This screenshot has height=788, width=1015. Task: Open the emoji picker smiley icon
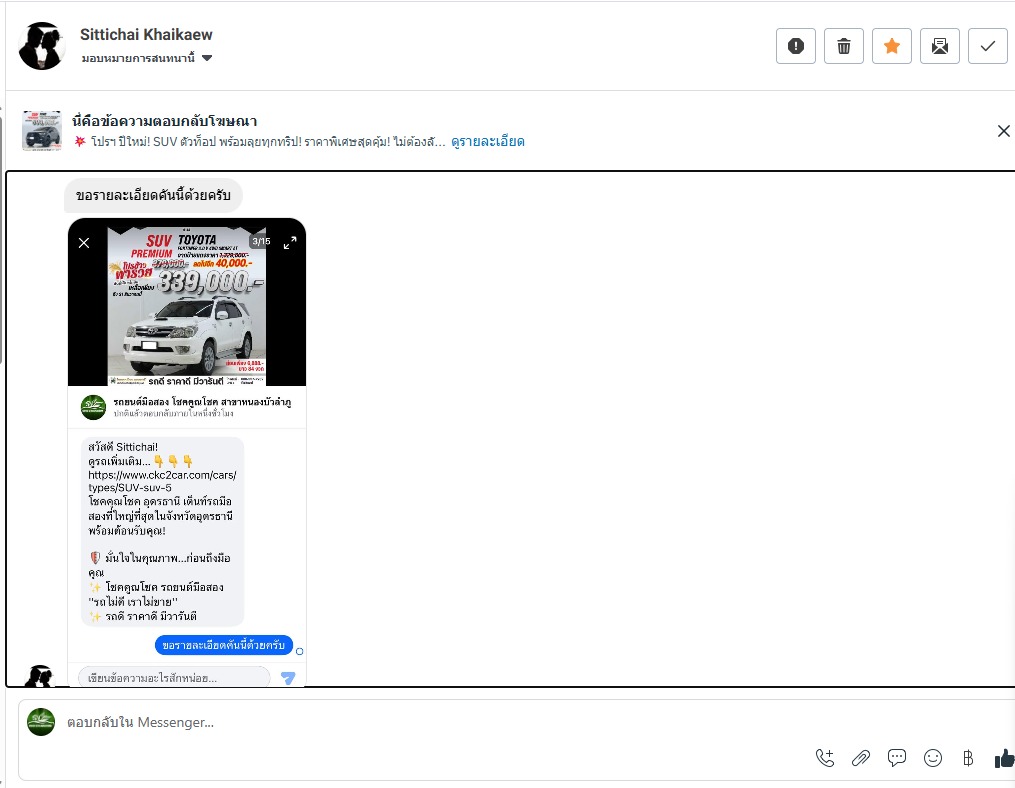click(933, 758)
